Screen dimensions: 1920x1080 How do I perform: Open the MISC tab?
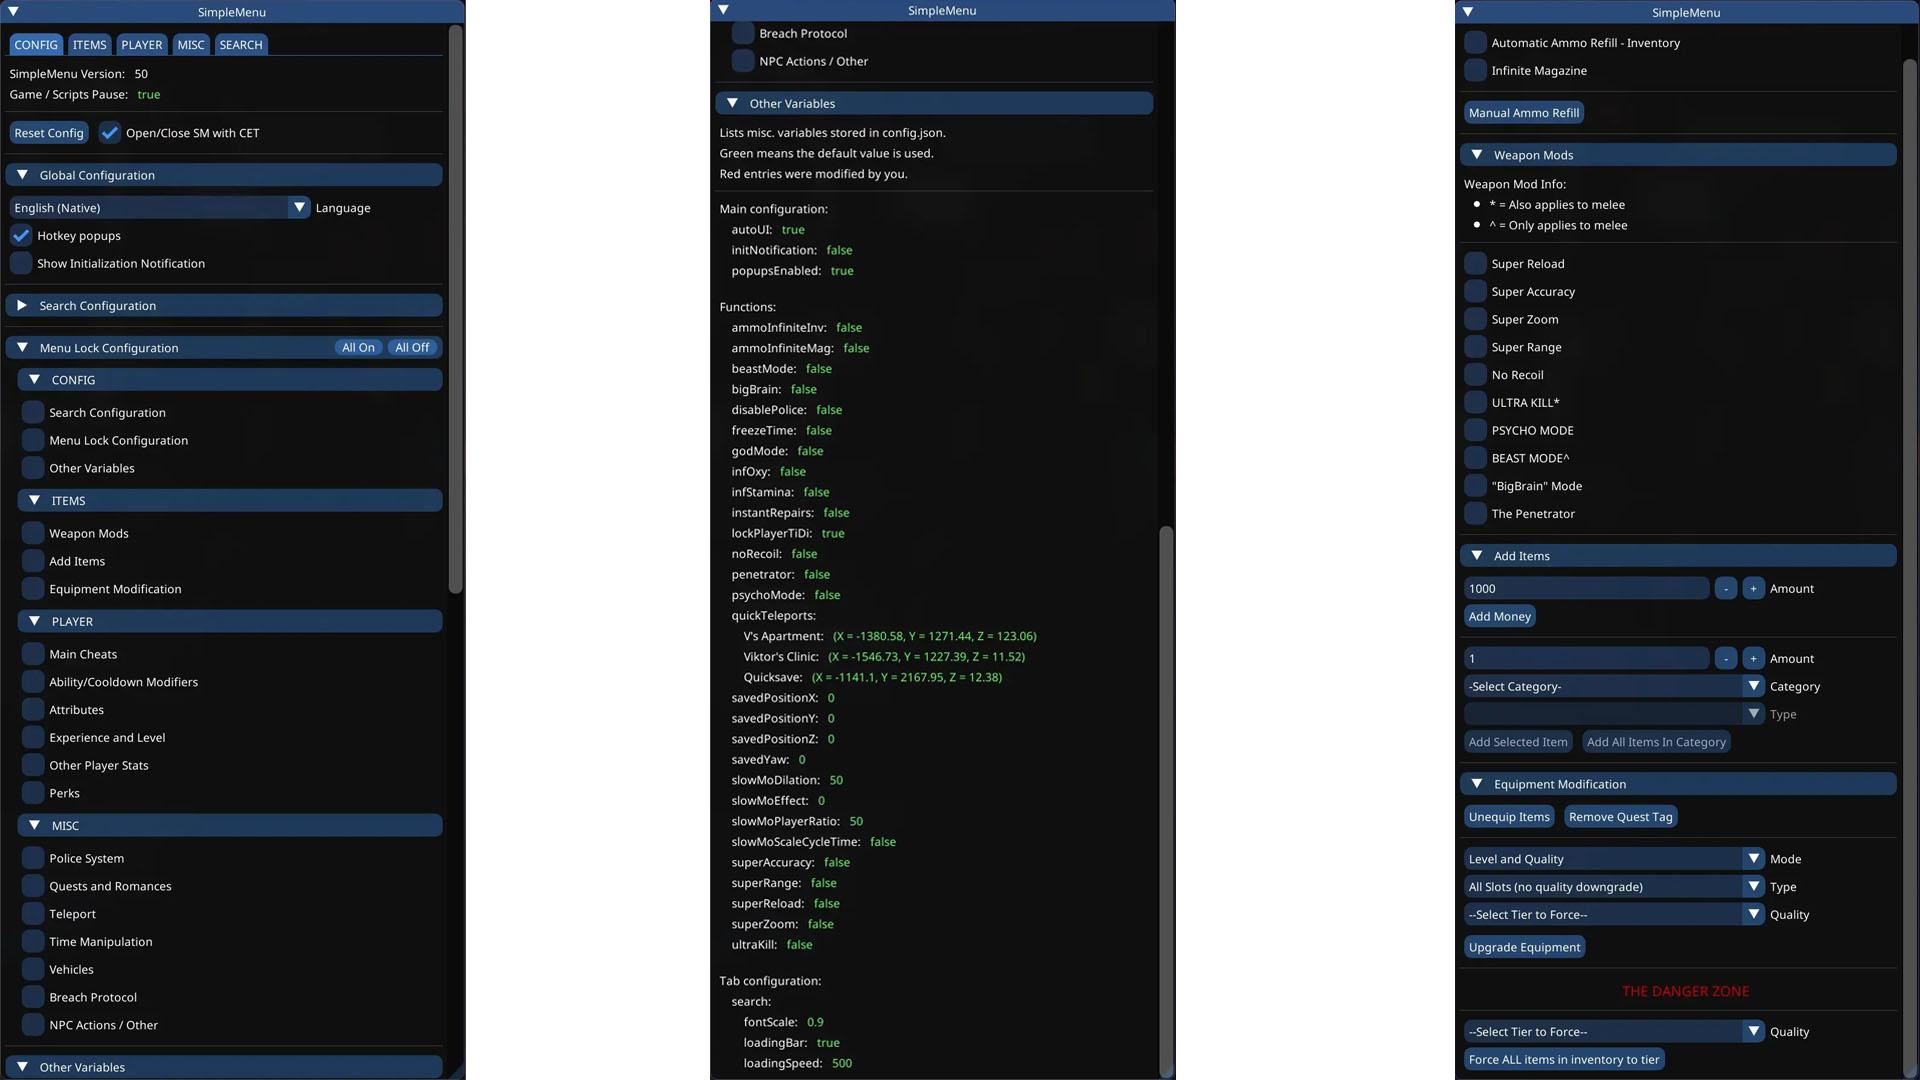[191, 45]
